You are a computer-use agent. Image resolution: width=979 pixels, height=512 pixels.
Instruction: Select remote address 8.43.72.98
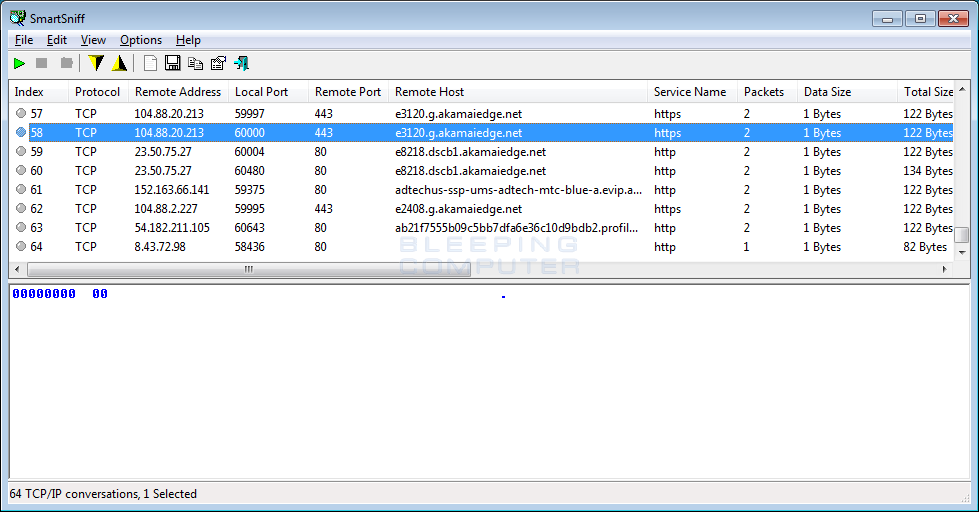point(160,247)
